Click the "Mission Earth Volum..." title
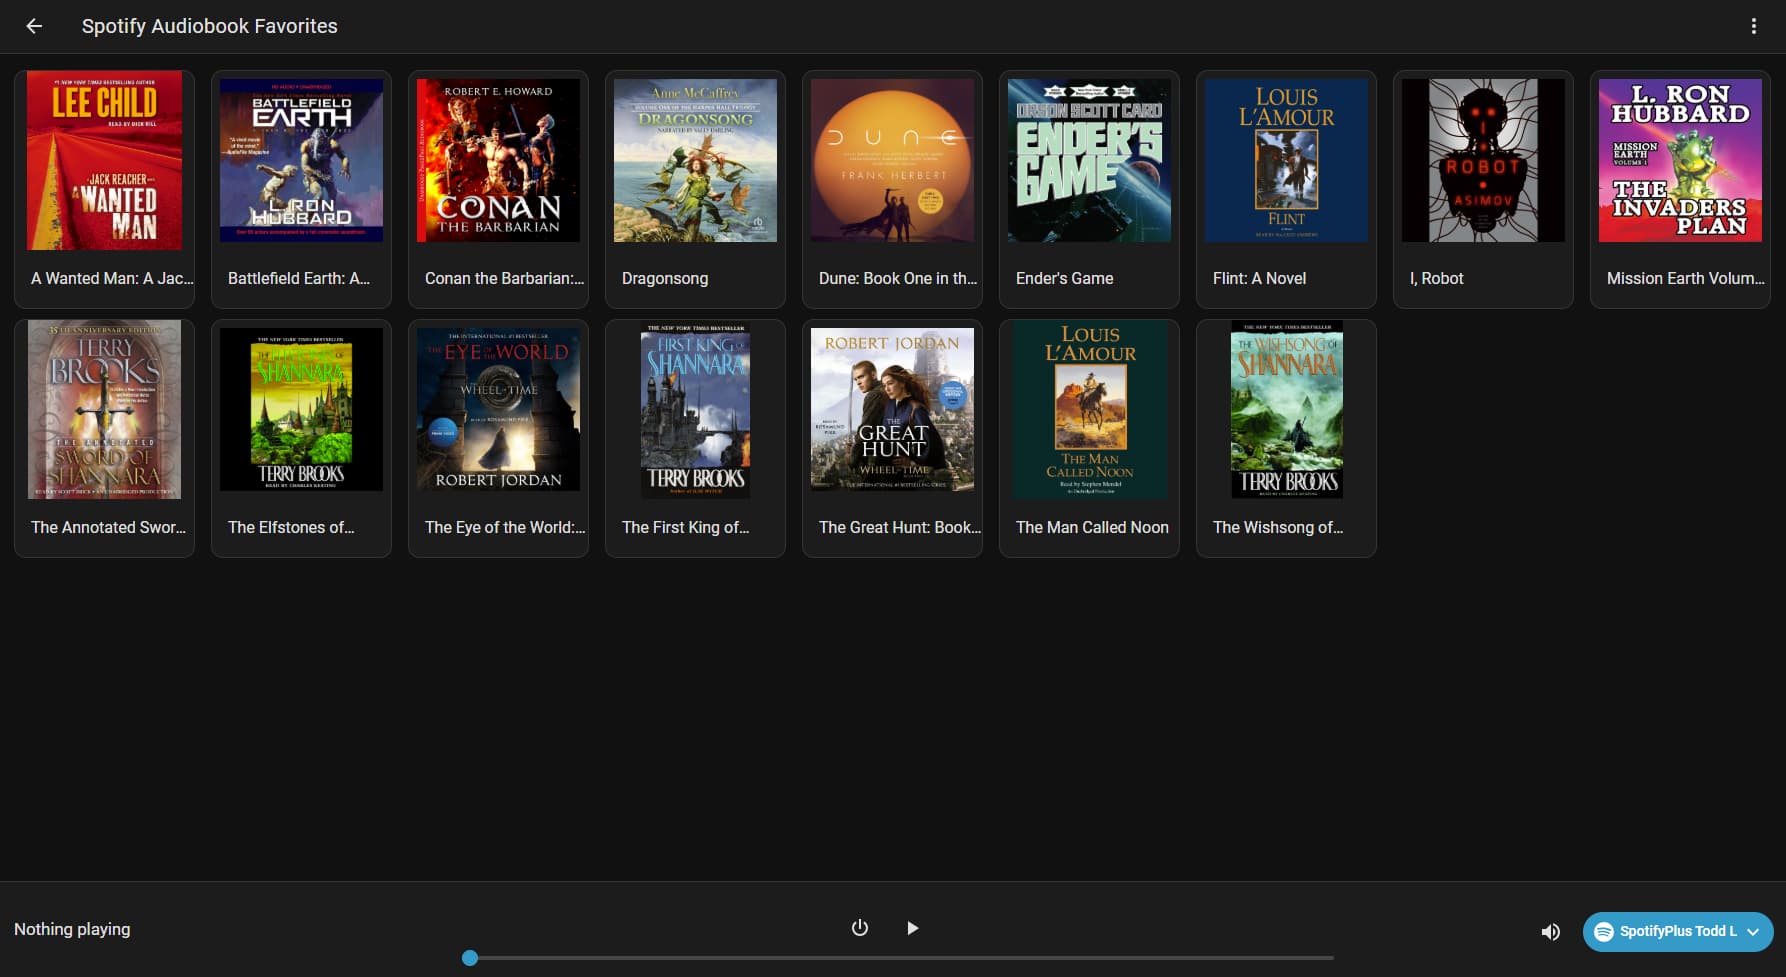Viewport: 1786px width, 977px height. (x=1686, y=278)
